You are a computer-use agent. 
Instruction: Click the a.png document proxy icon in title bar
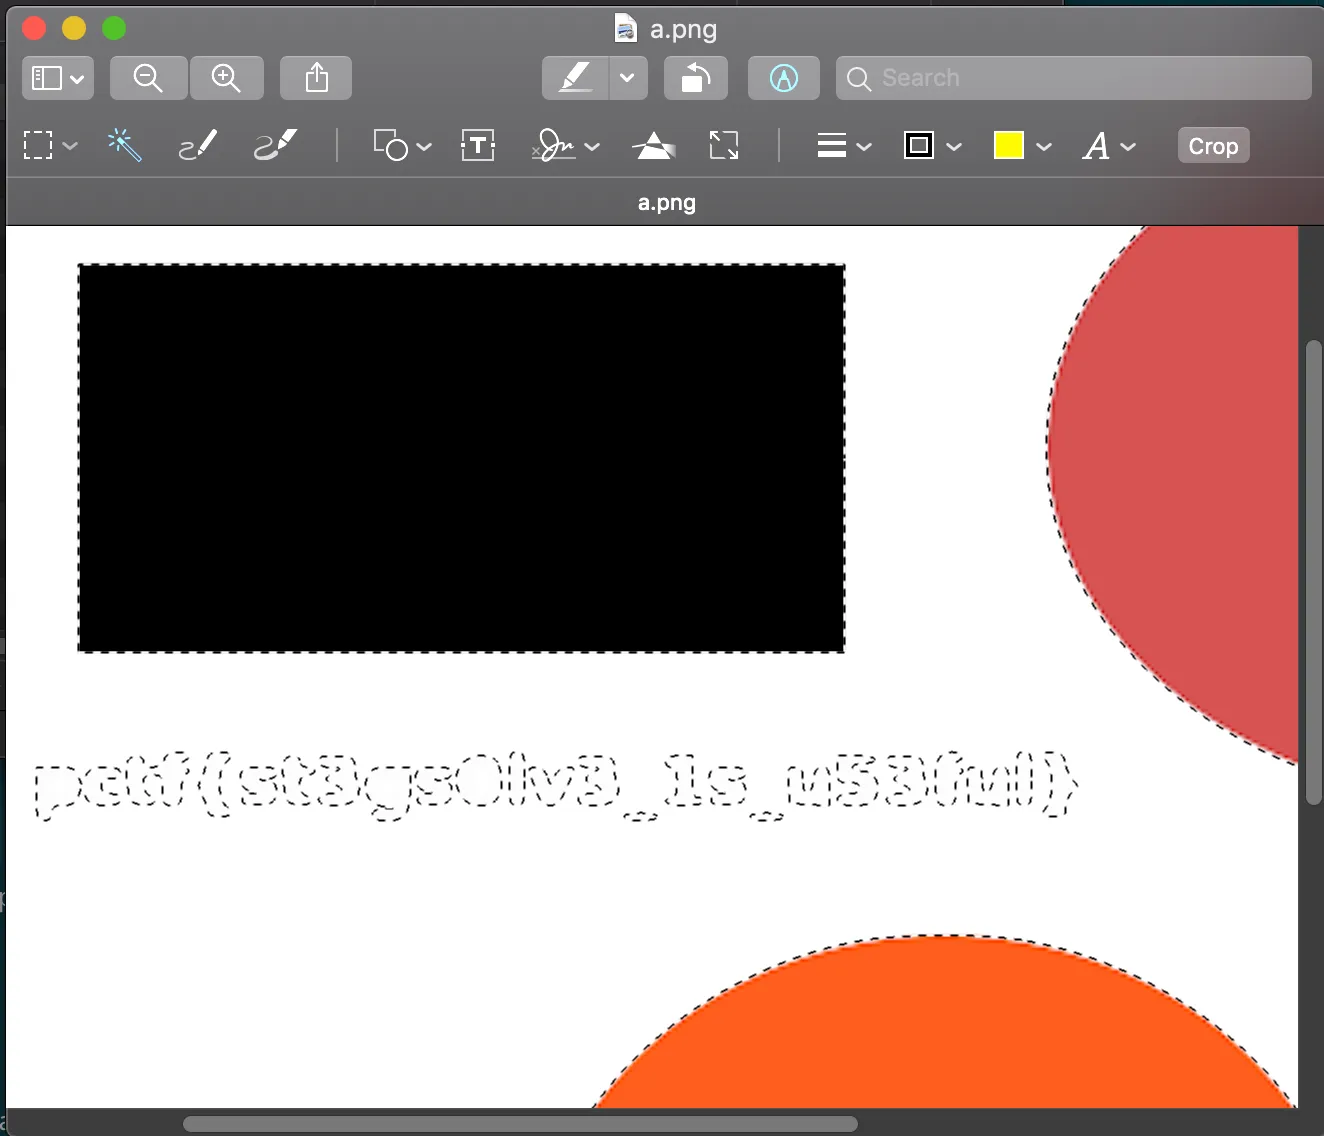point(626,28)
